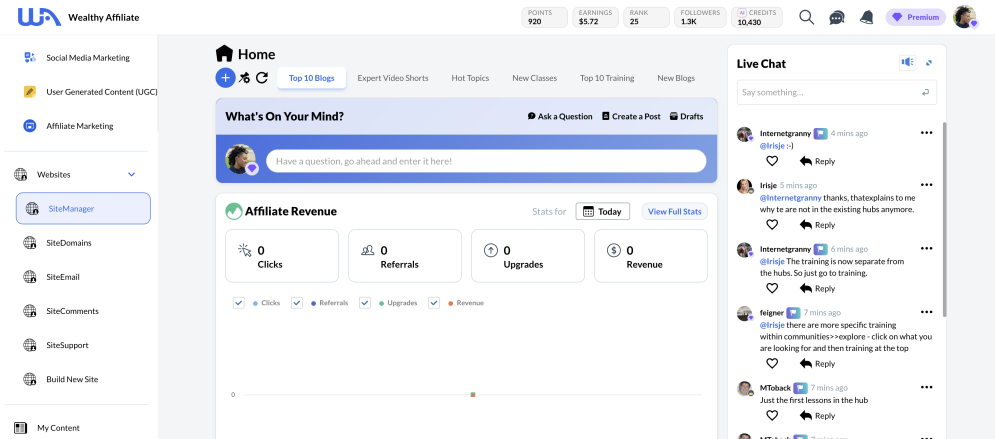995x439 pixels.
Task: Toggle the Live Chat sound speaker icon
Action: point(907,62)
